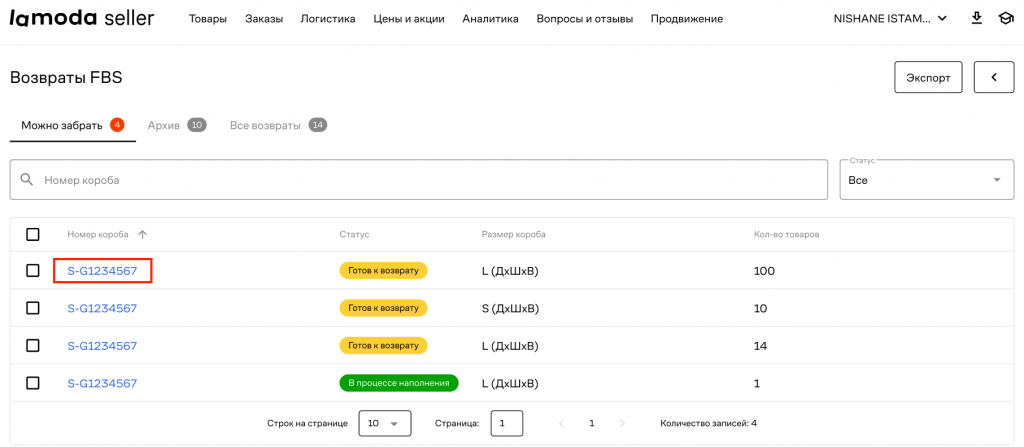Open the Статус filter dropdown
Viewport: 1024px width, 447px height.
[x=926, y=180]
